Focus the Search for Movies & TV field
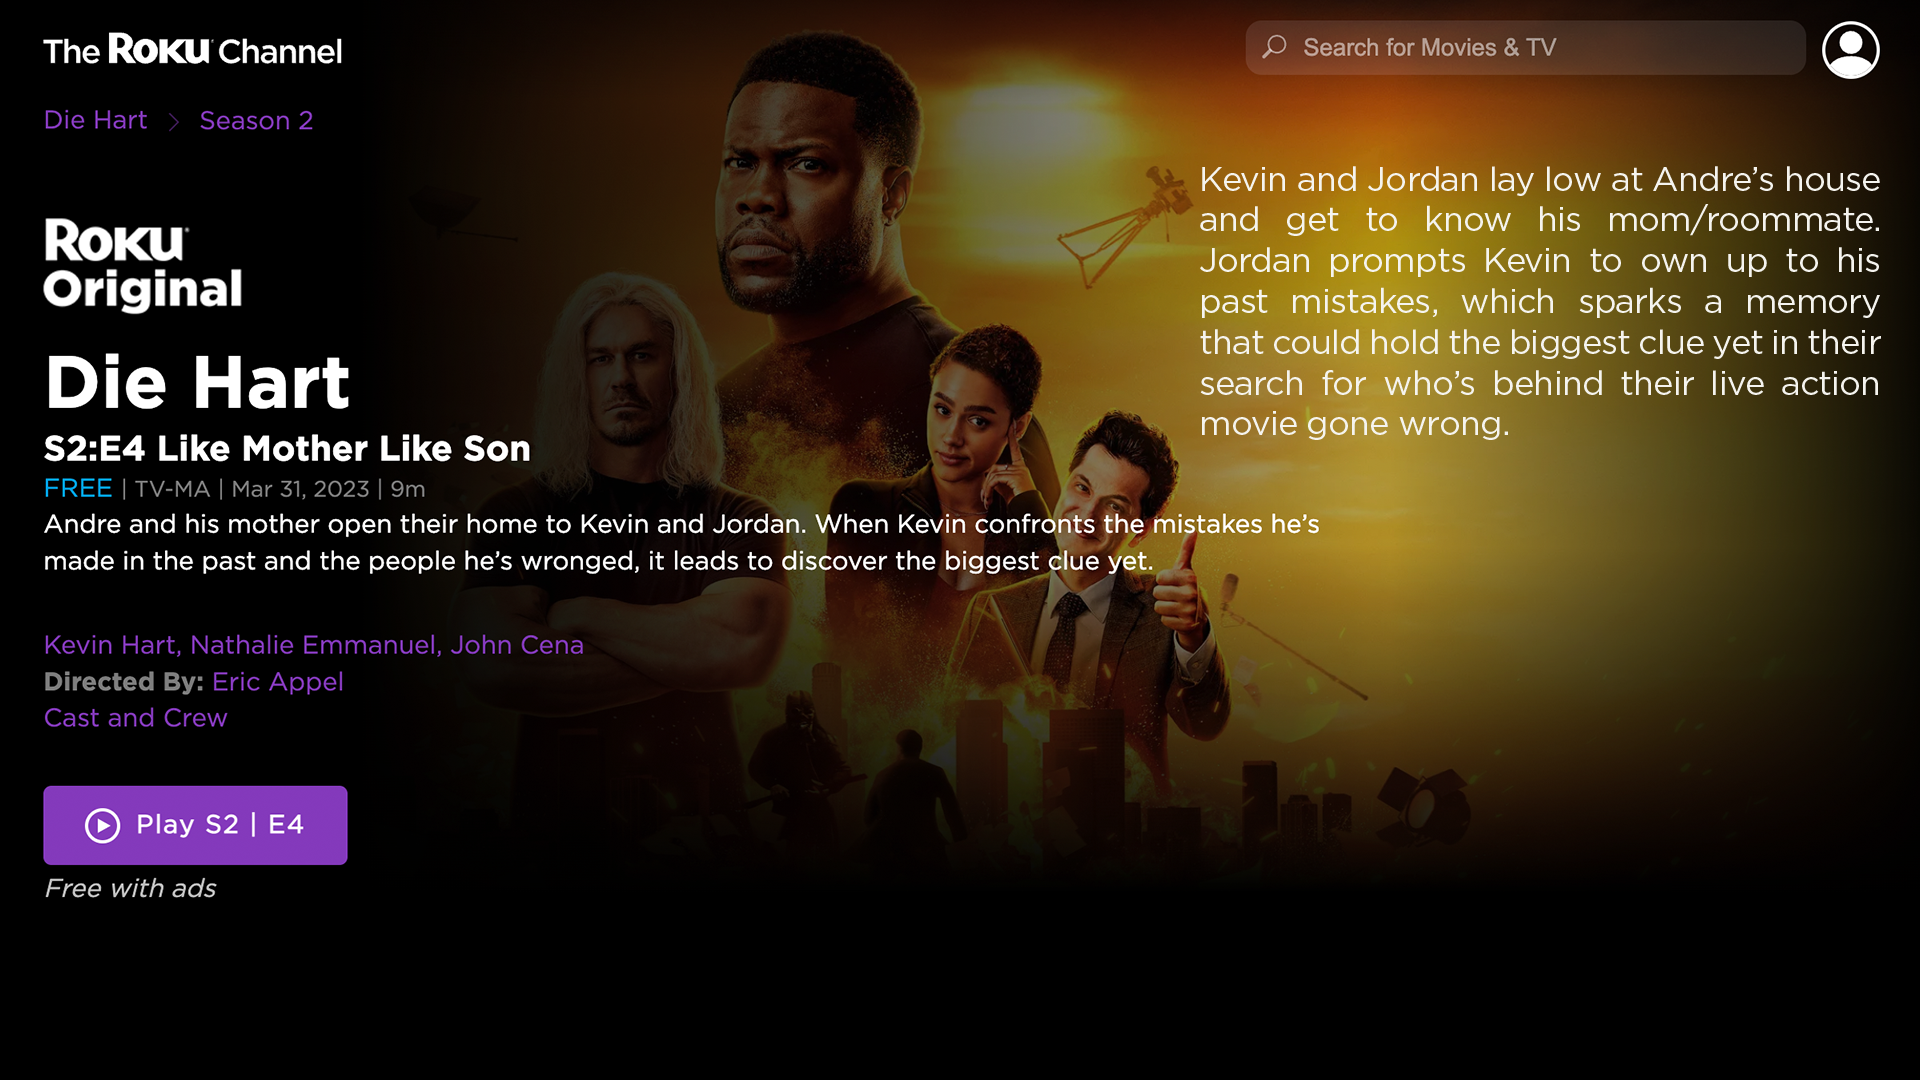 (x=1525, y=47)
